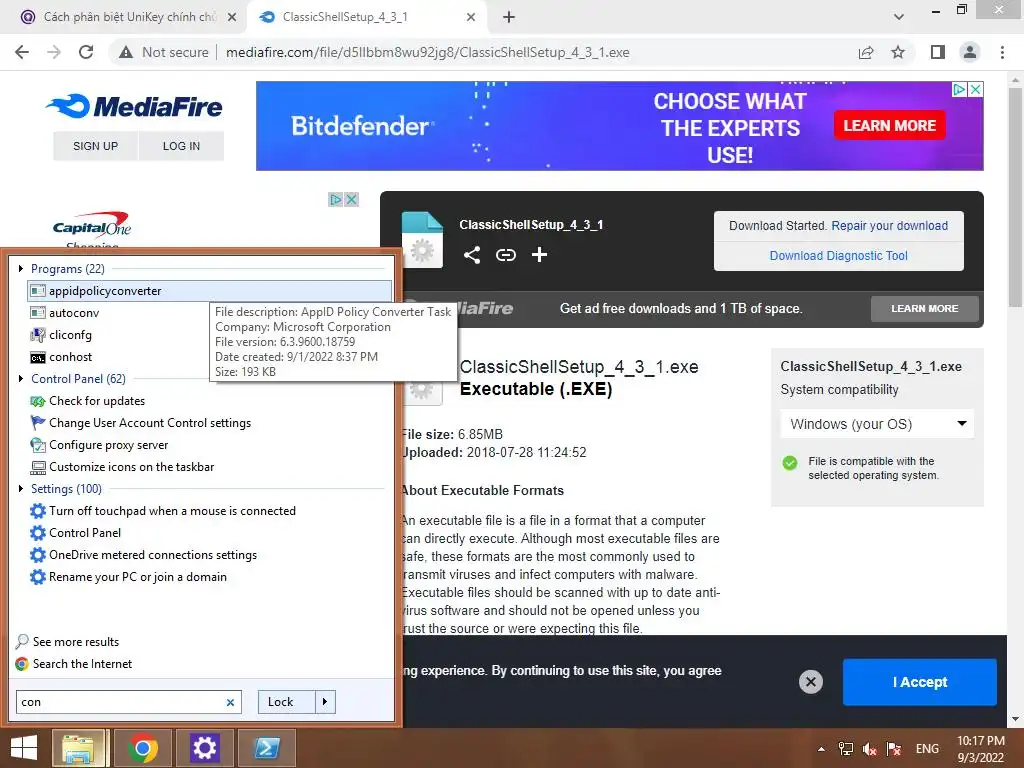
Task: Open autoconv from results
Action: click(74, 313)
